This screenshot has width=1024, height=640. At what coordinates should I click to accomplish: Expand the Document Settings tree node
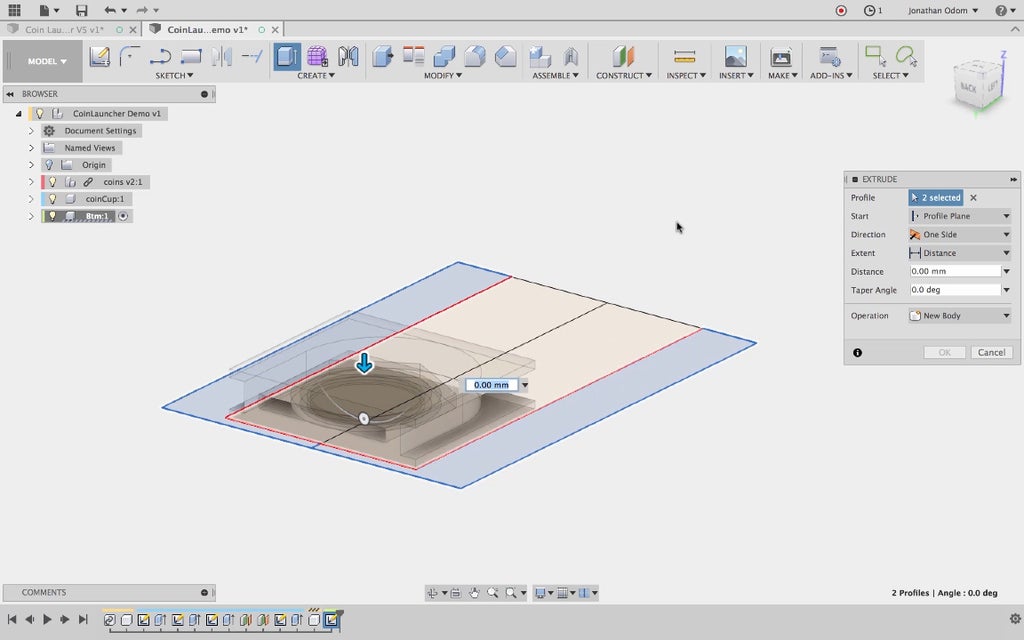click(31, 131)
